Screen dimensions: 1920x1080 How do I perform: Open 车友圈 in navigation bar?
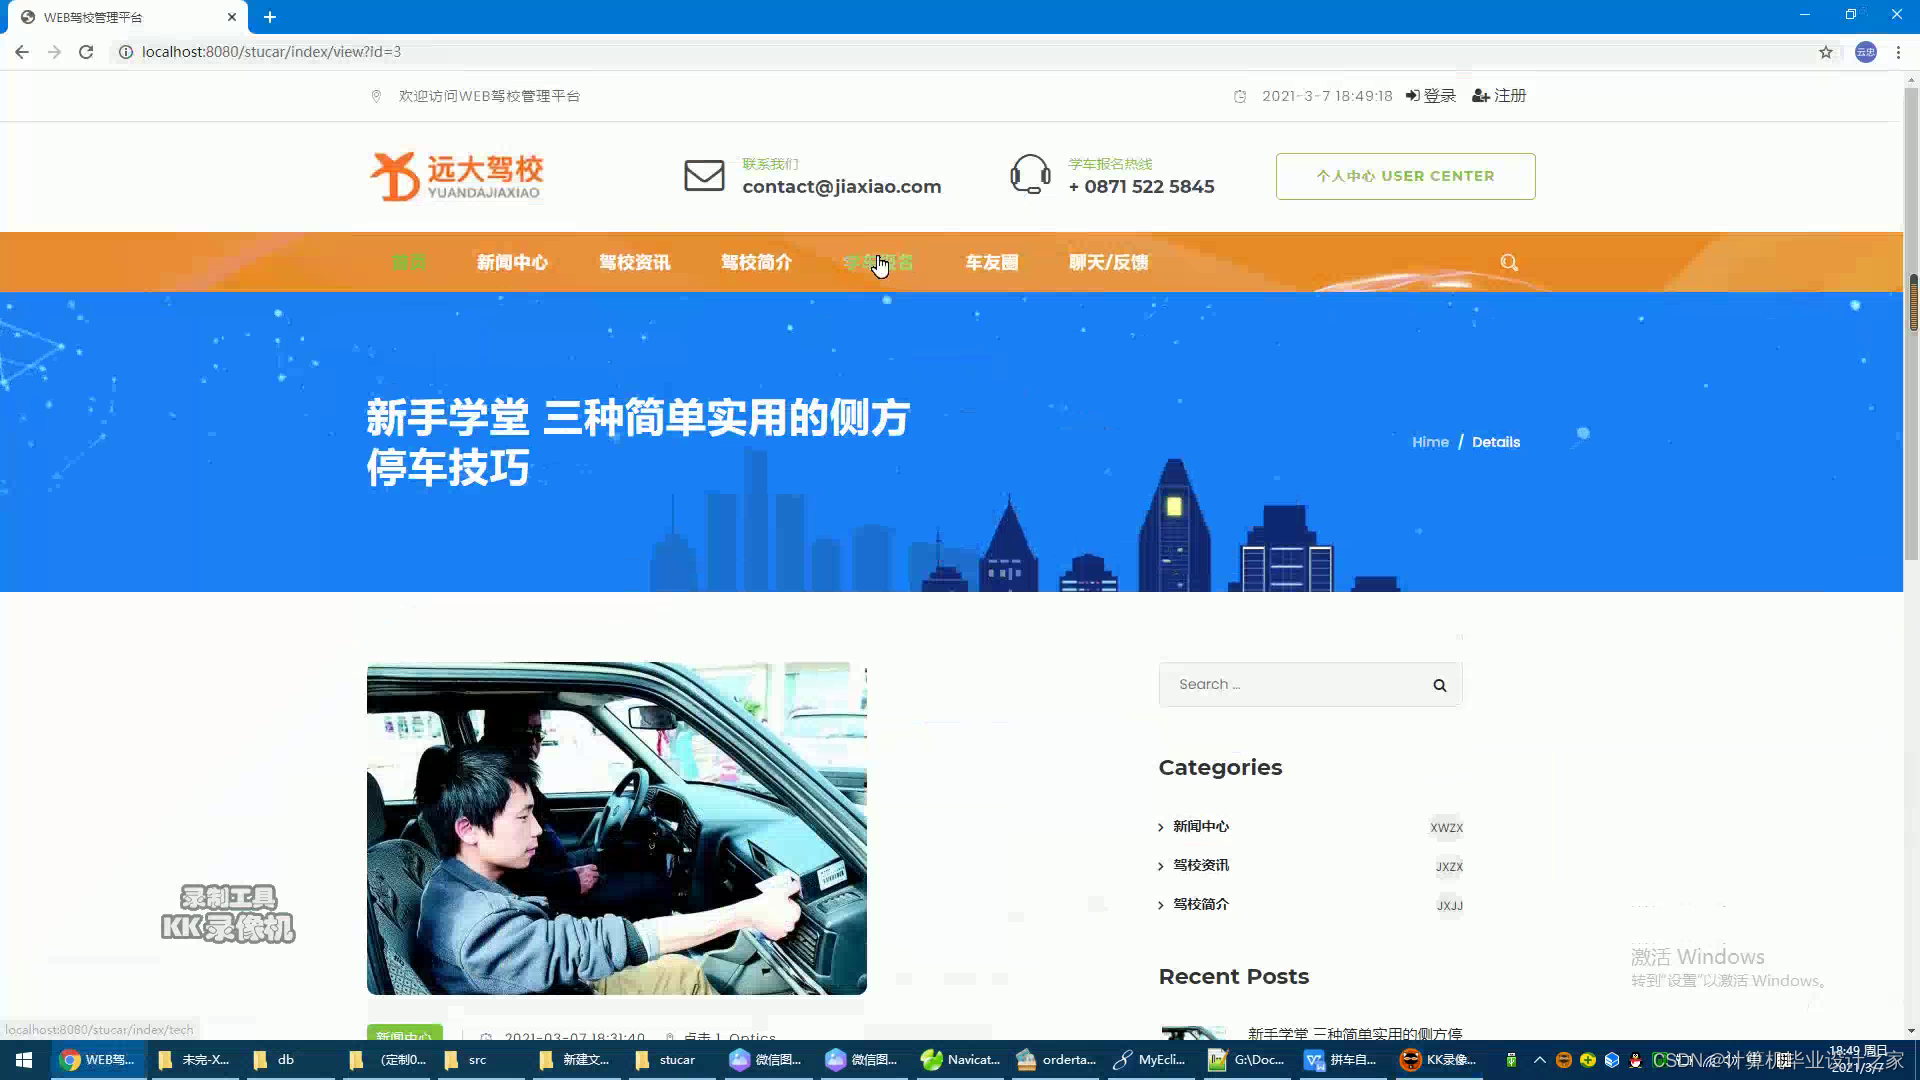coord(991,262)
